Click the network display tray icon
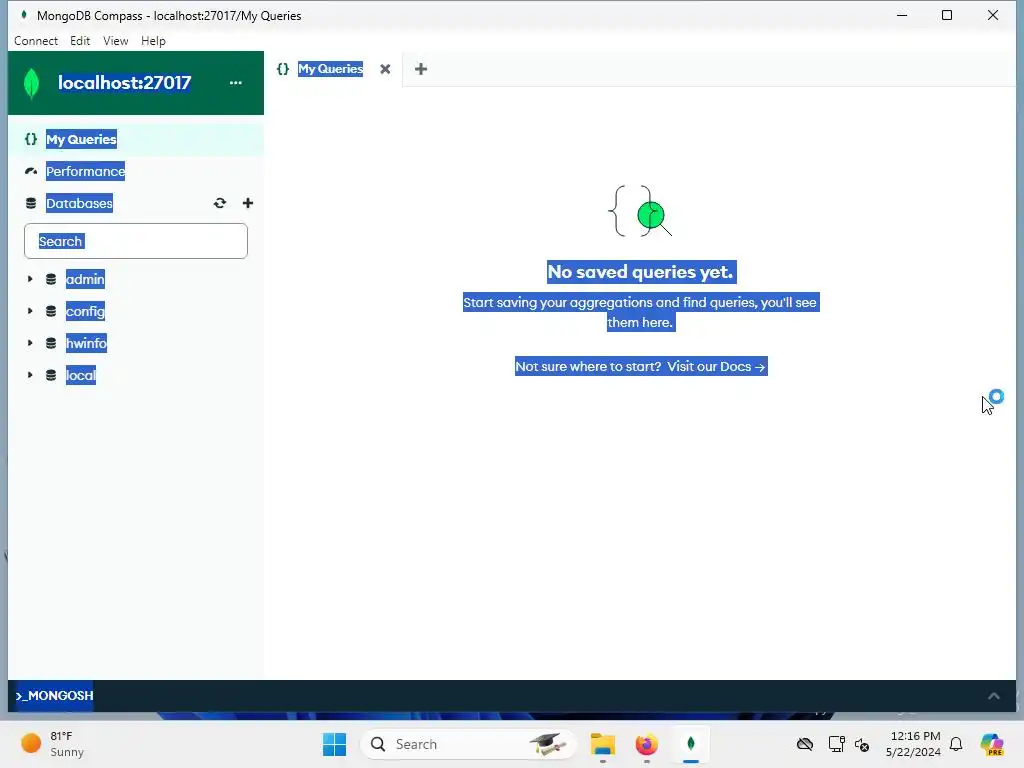The image size is (1024, 768). tap(836, 744)
